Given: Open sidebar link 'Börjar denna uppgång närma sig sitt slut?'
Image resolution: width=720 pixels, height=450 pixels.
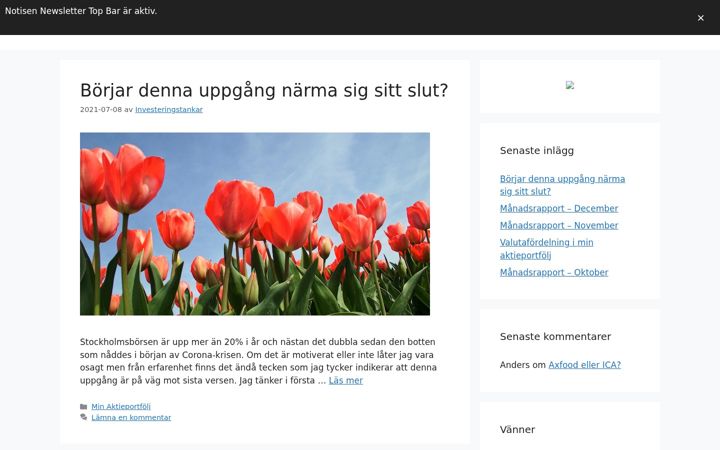Looking at the screenshot, I should (562, 185).
